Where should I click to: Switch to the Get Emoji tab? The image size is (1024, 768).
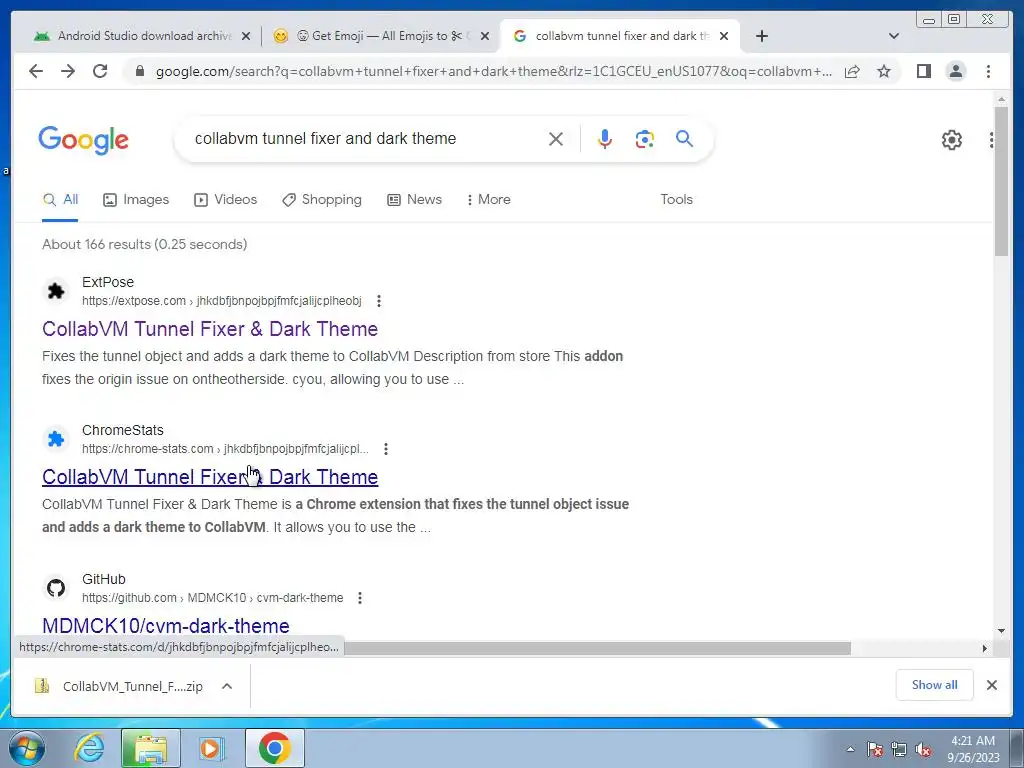382,37
